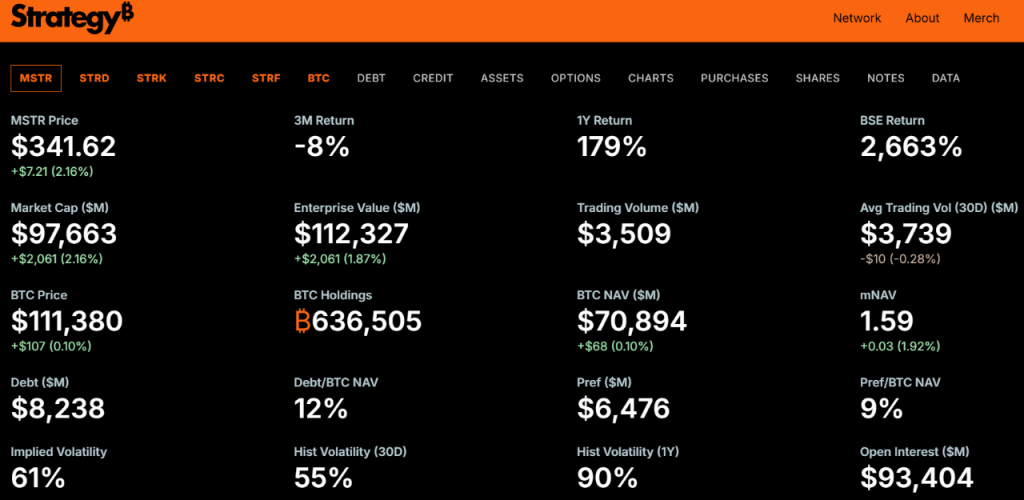Open the ASSETS tab

tap(502, 78)
